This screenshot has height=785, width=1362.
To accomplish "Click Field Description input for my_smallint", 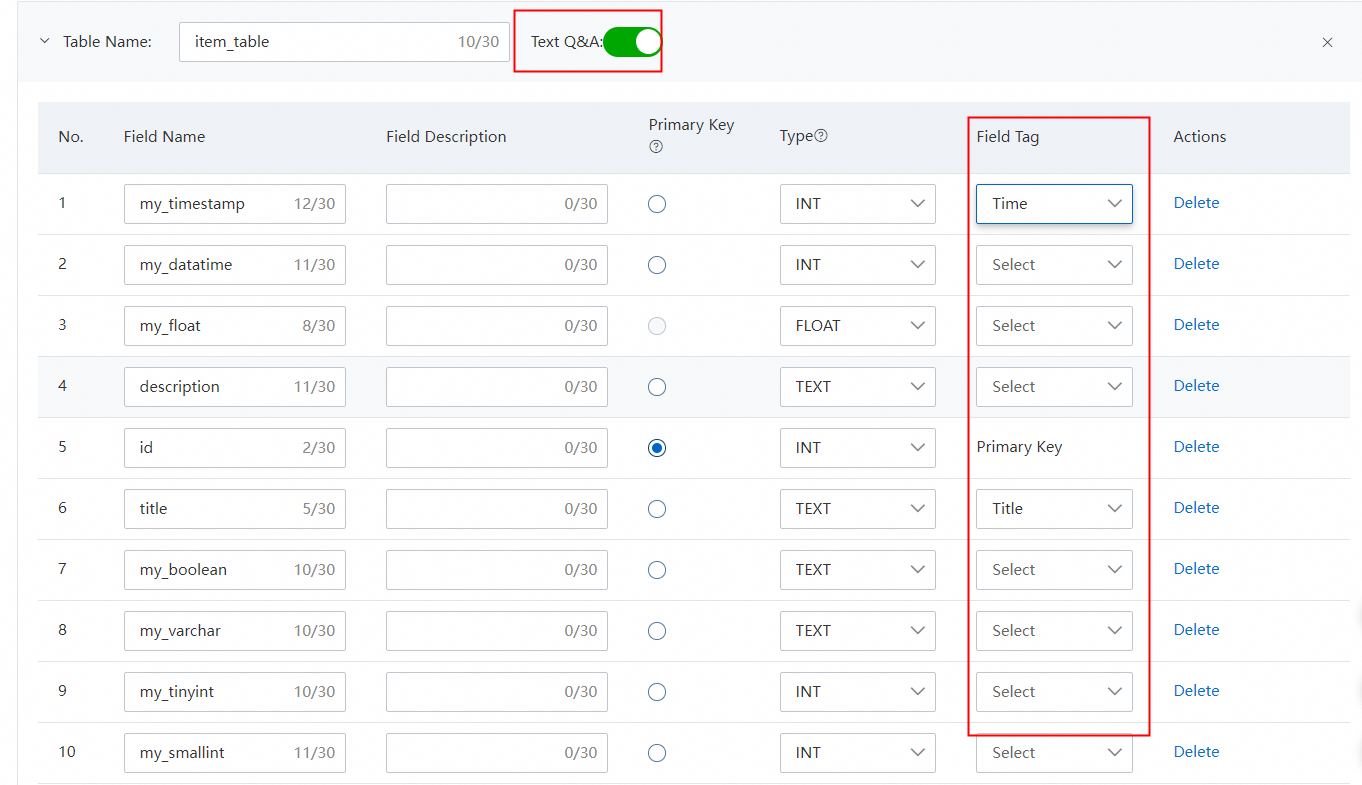I will tap(497, 753).
